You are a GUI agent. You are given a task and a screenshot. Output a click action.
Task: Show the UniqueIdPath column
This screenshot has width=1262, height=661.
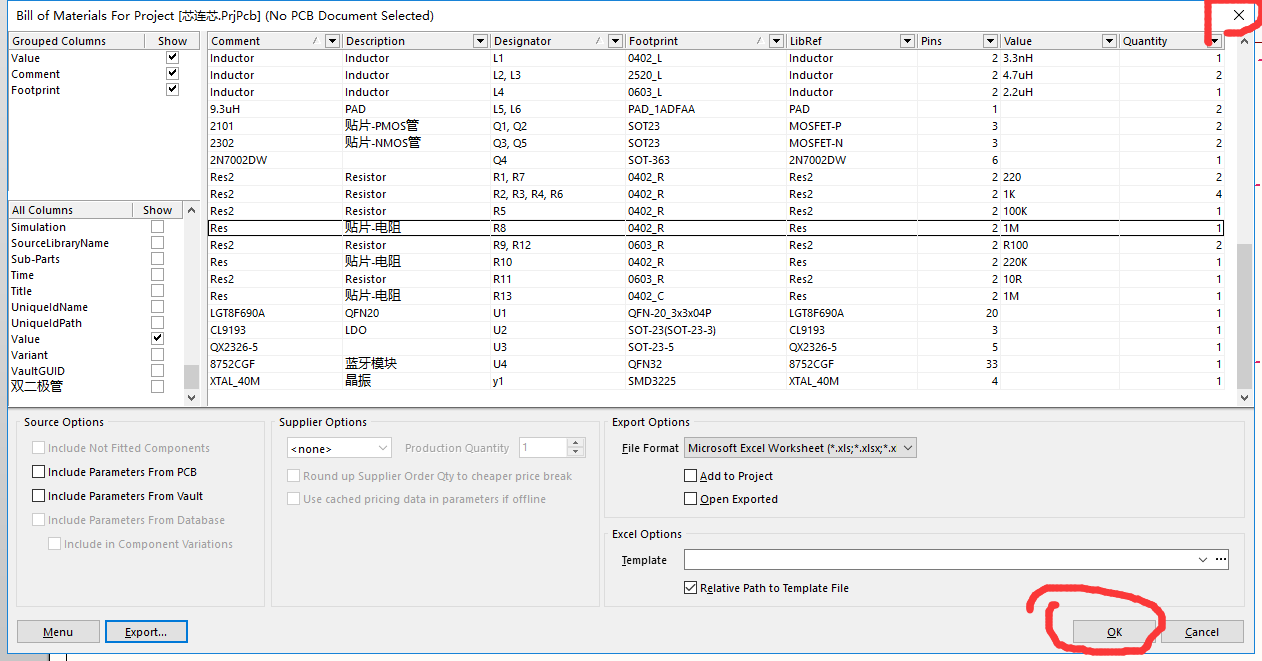click(157, 323)
